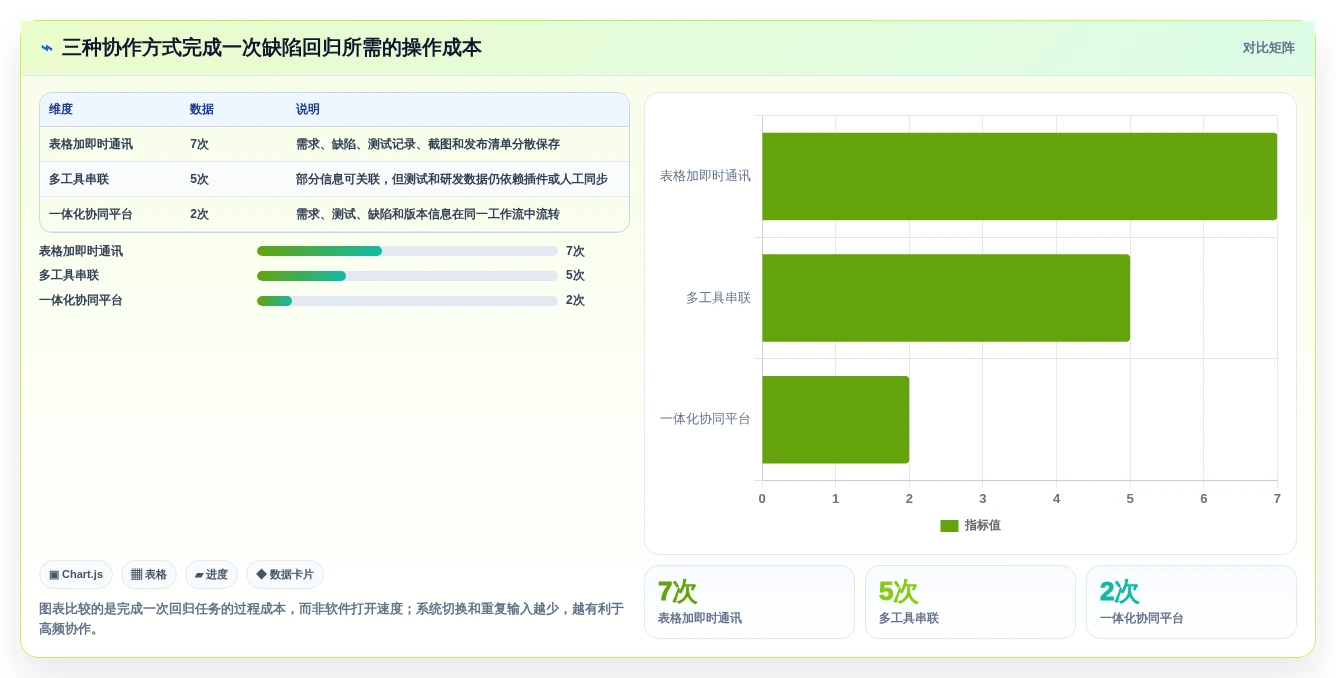Click the 5次 cell in the table
The height and width of the screenshot is (678, 1336).
tap(199, 179)
